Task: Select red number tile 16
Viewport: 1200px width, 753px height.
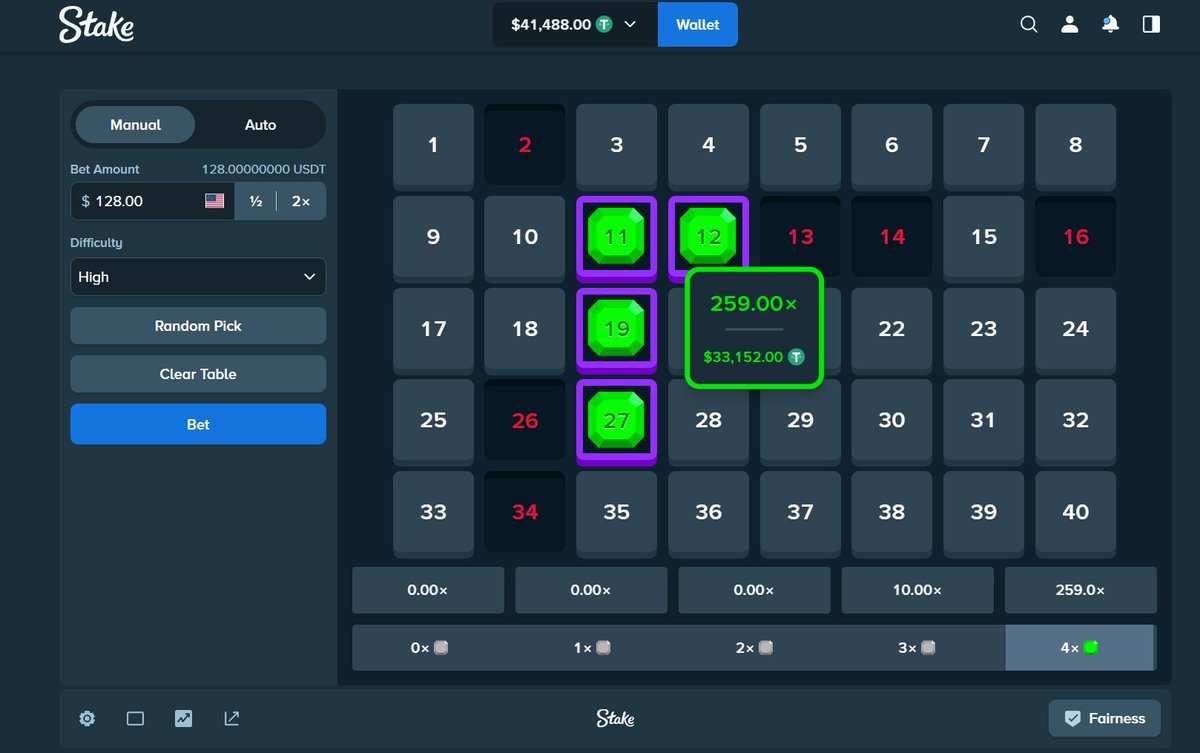Action: [x=1075, y=237]
